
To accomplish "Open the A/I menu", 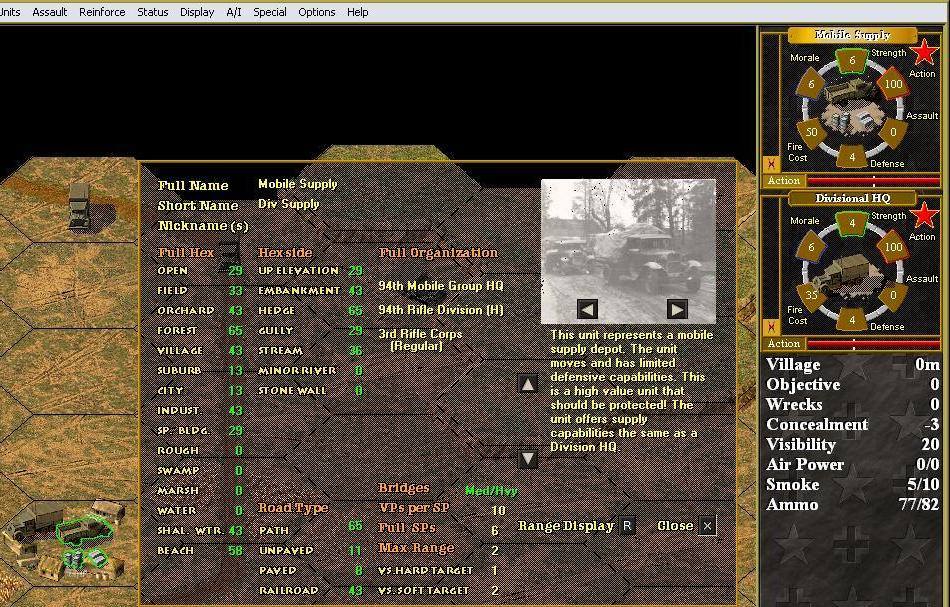I will [234, 12].
